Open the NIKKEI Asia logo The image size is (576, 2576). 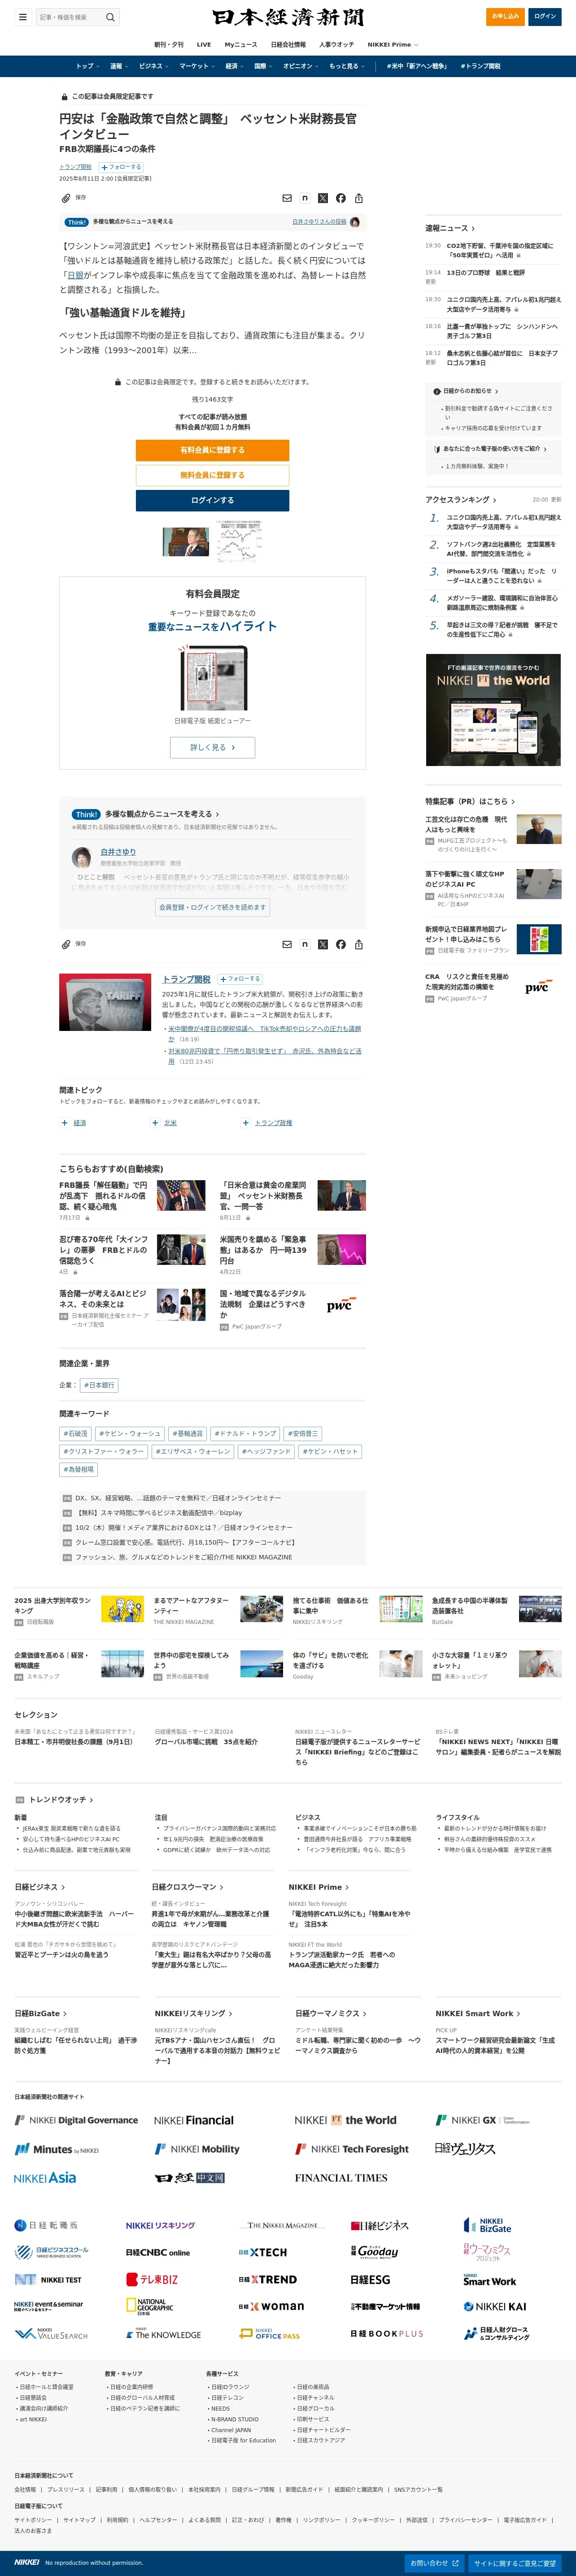[x=45, y=2178]
